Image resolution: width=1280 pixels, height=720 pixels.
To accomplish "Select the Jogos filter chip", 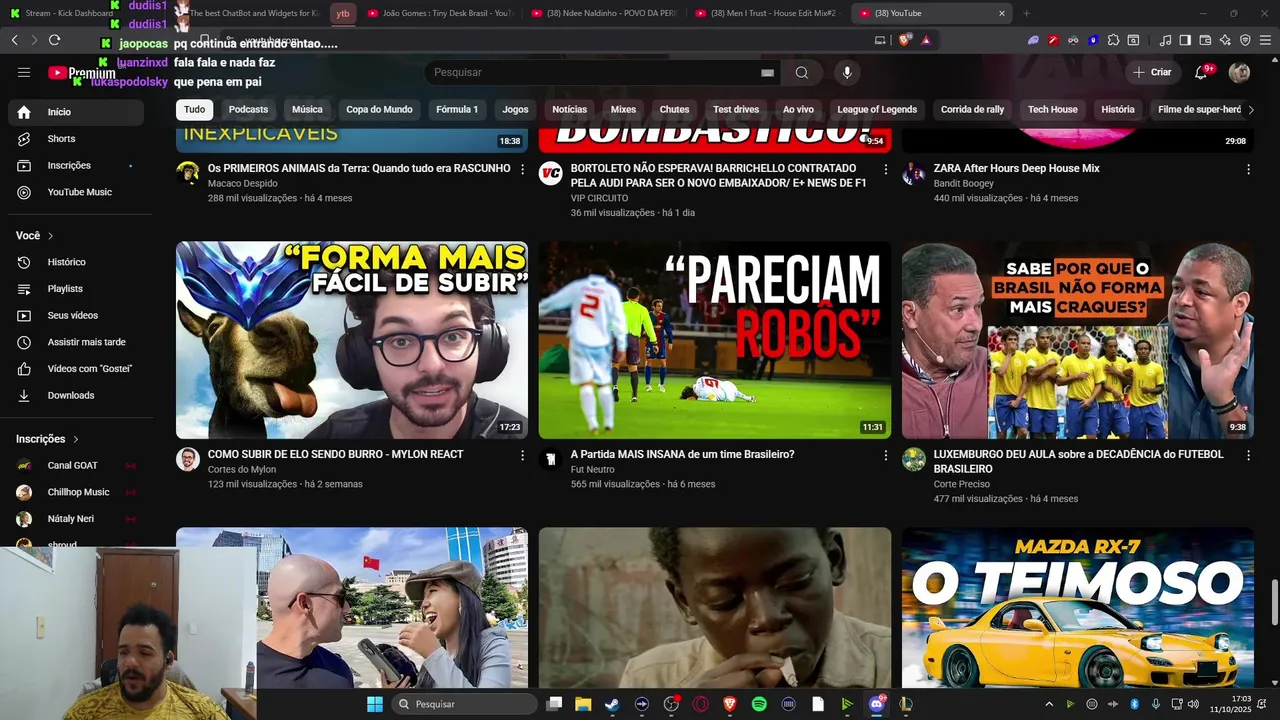I will pyautogui.click(x=515, y=110).
